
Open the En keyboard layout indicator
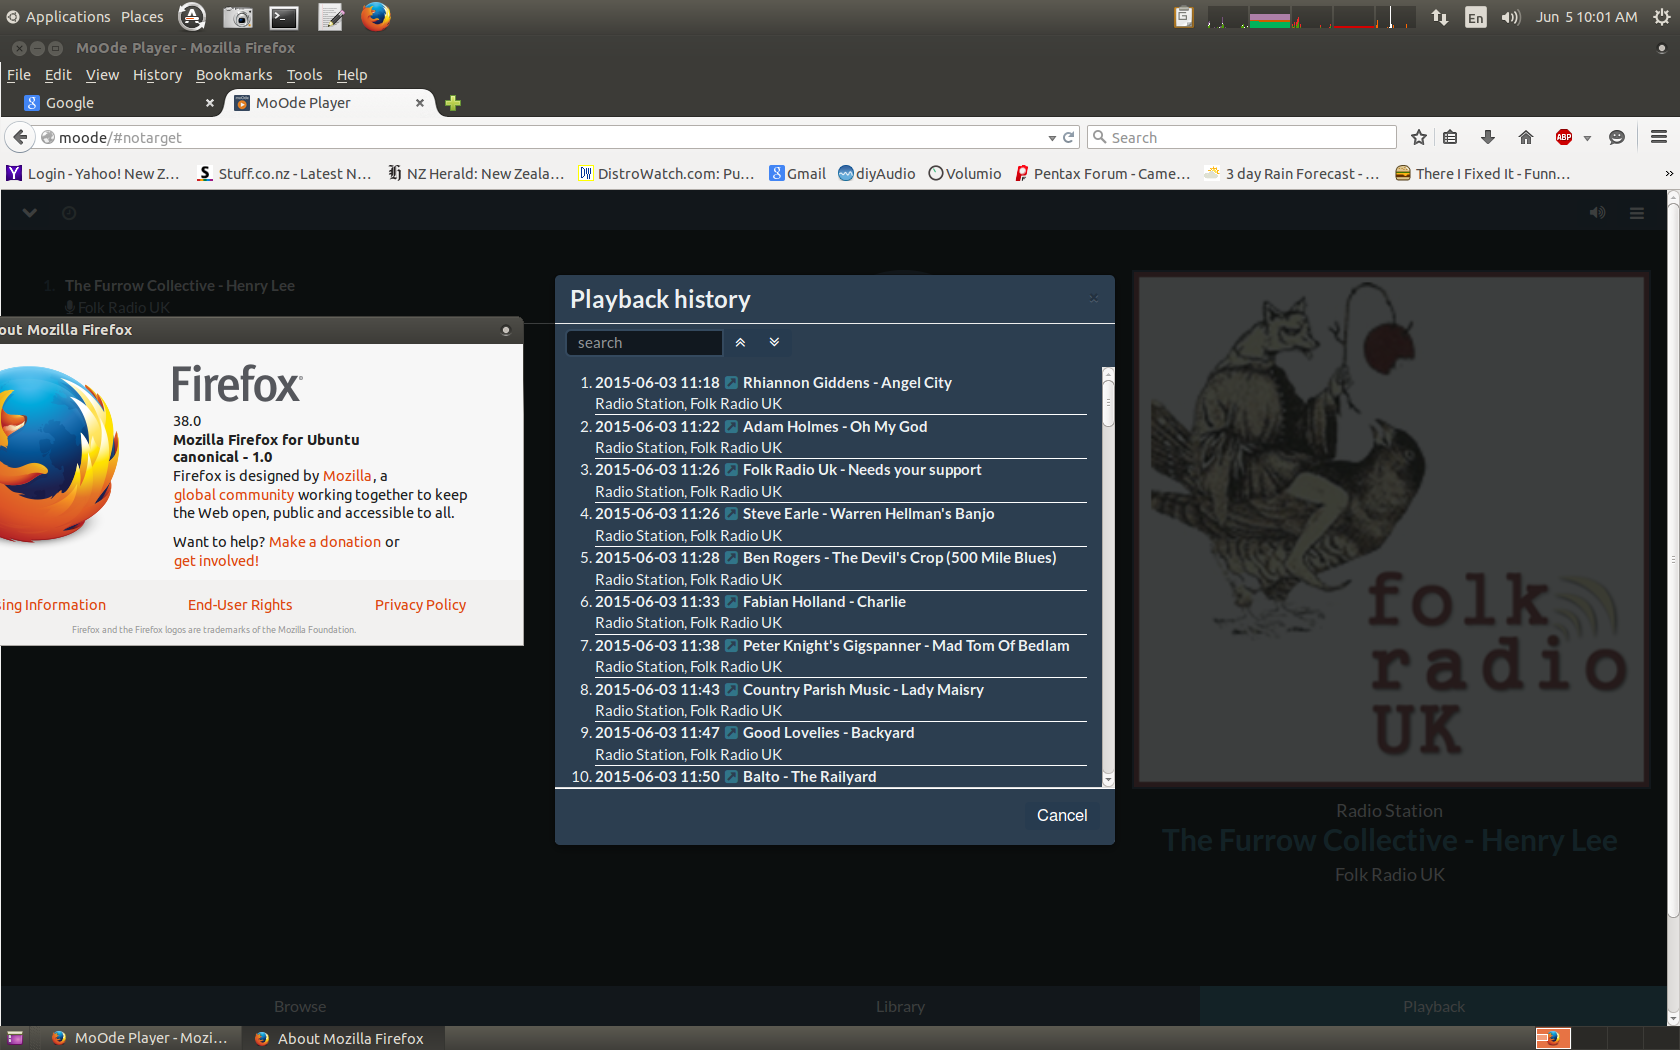(x=1476, y=17)
